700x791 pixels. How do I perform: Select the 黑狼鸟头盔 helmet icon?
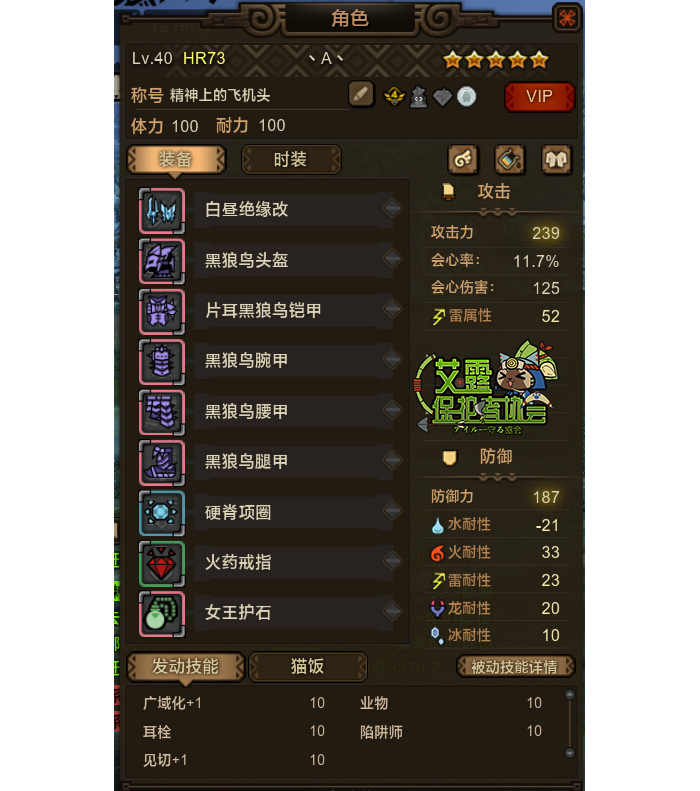[x=161, y=261]
